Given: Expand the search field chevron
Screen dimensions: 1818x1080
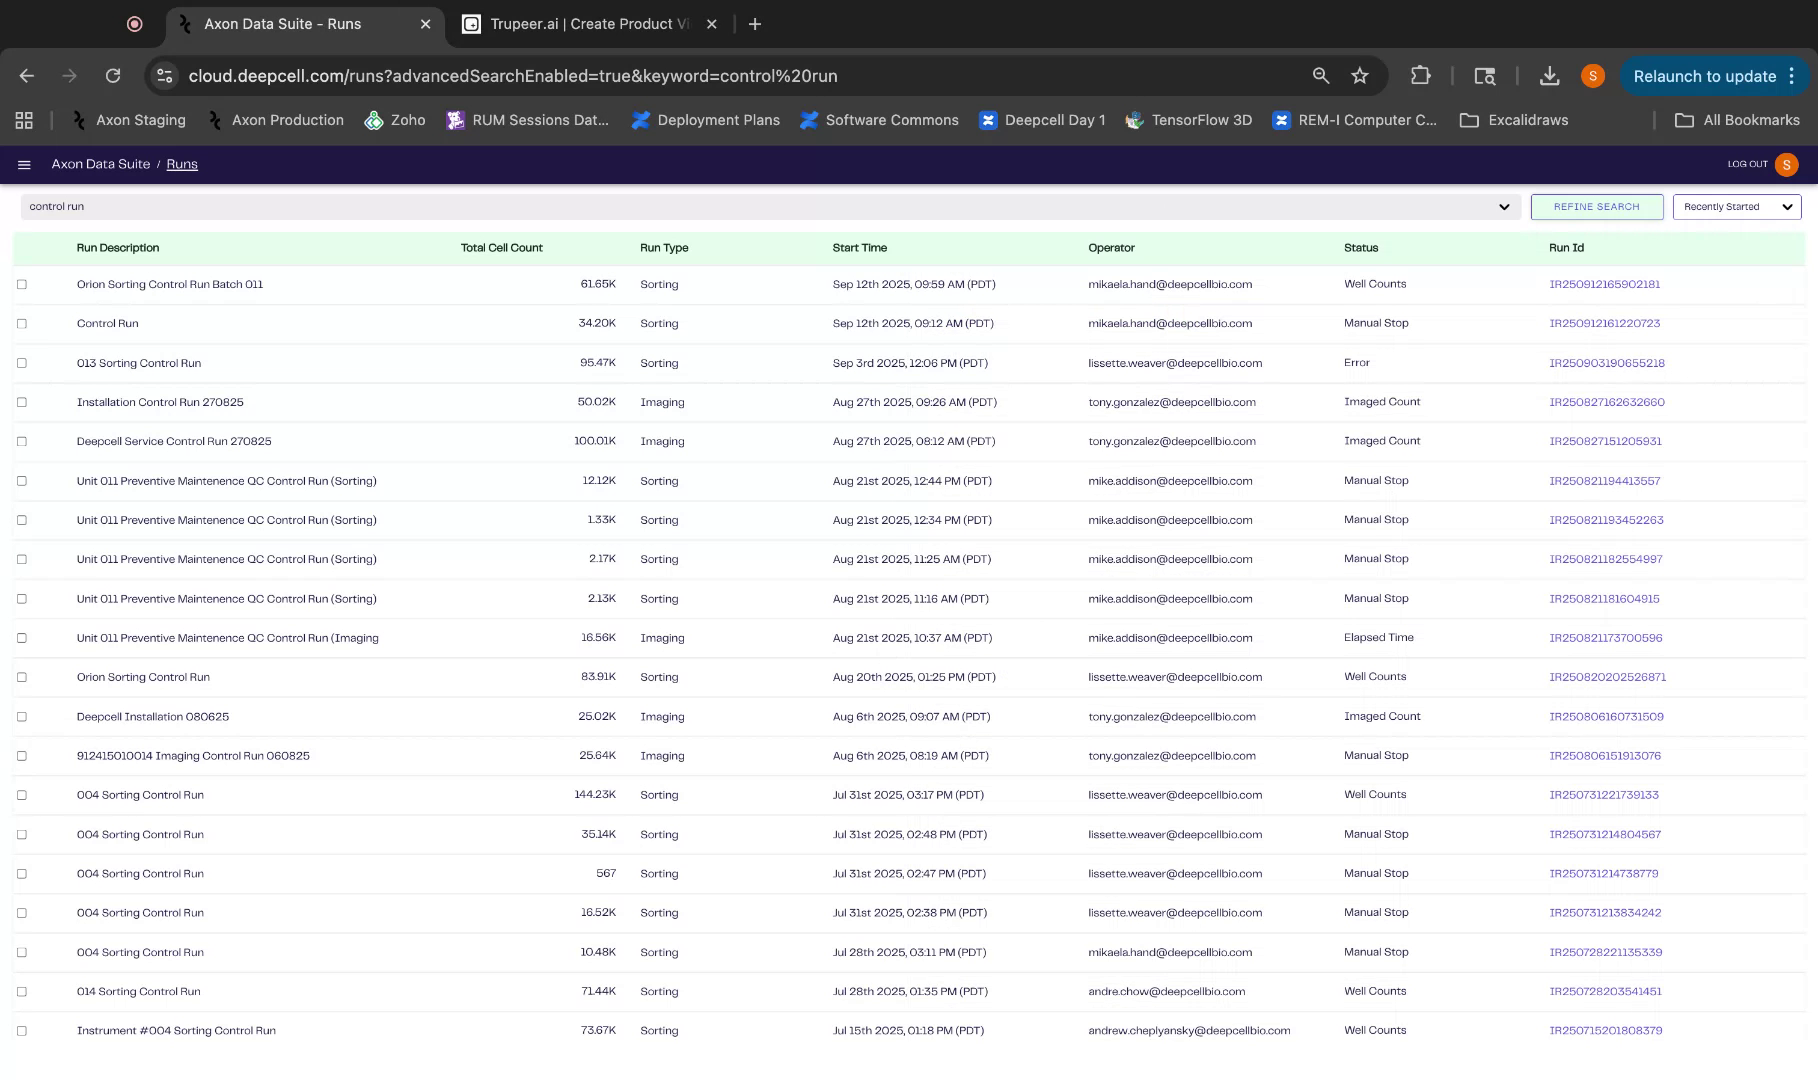Looking at the screenshot, I should tap(1503, 207).
